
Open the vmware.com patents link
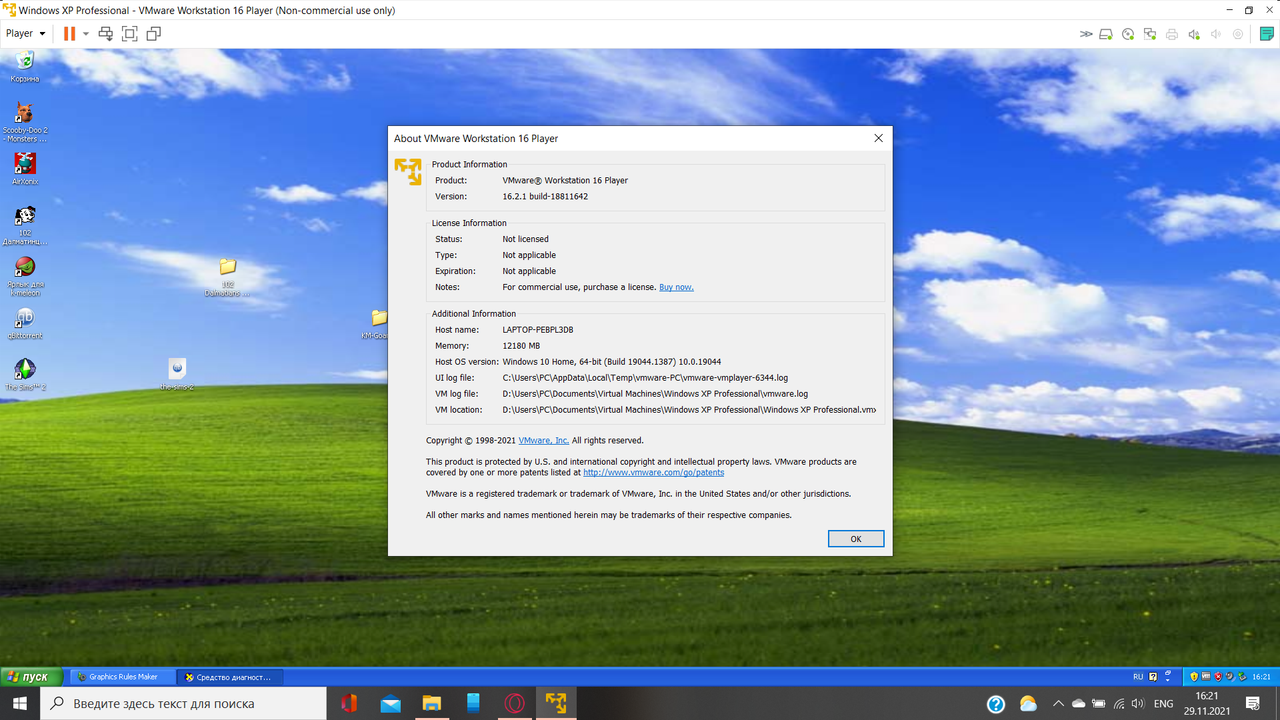point(653,473)
